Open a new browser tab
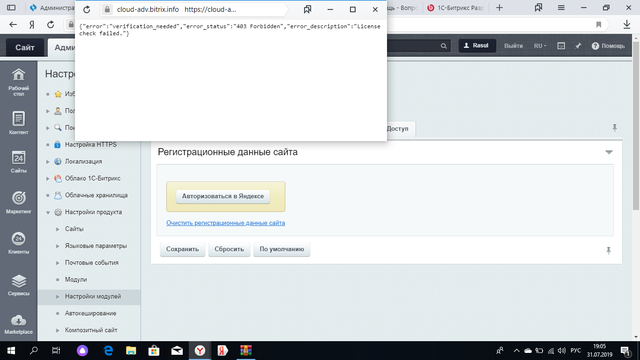Screen dimensions: 640x360 point(499,8)
